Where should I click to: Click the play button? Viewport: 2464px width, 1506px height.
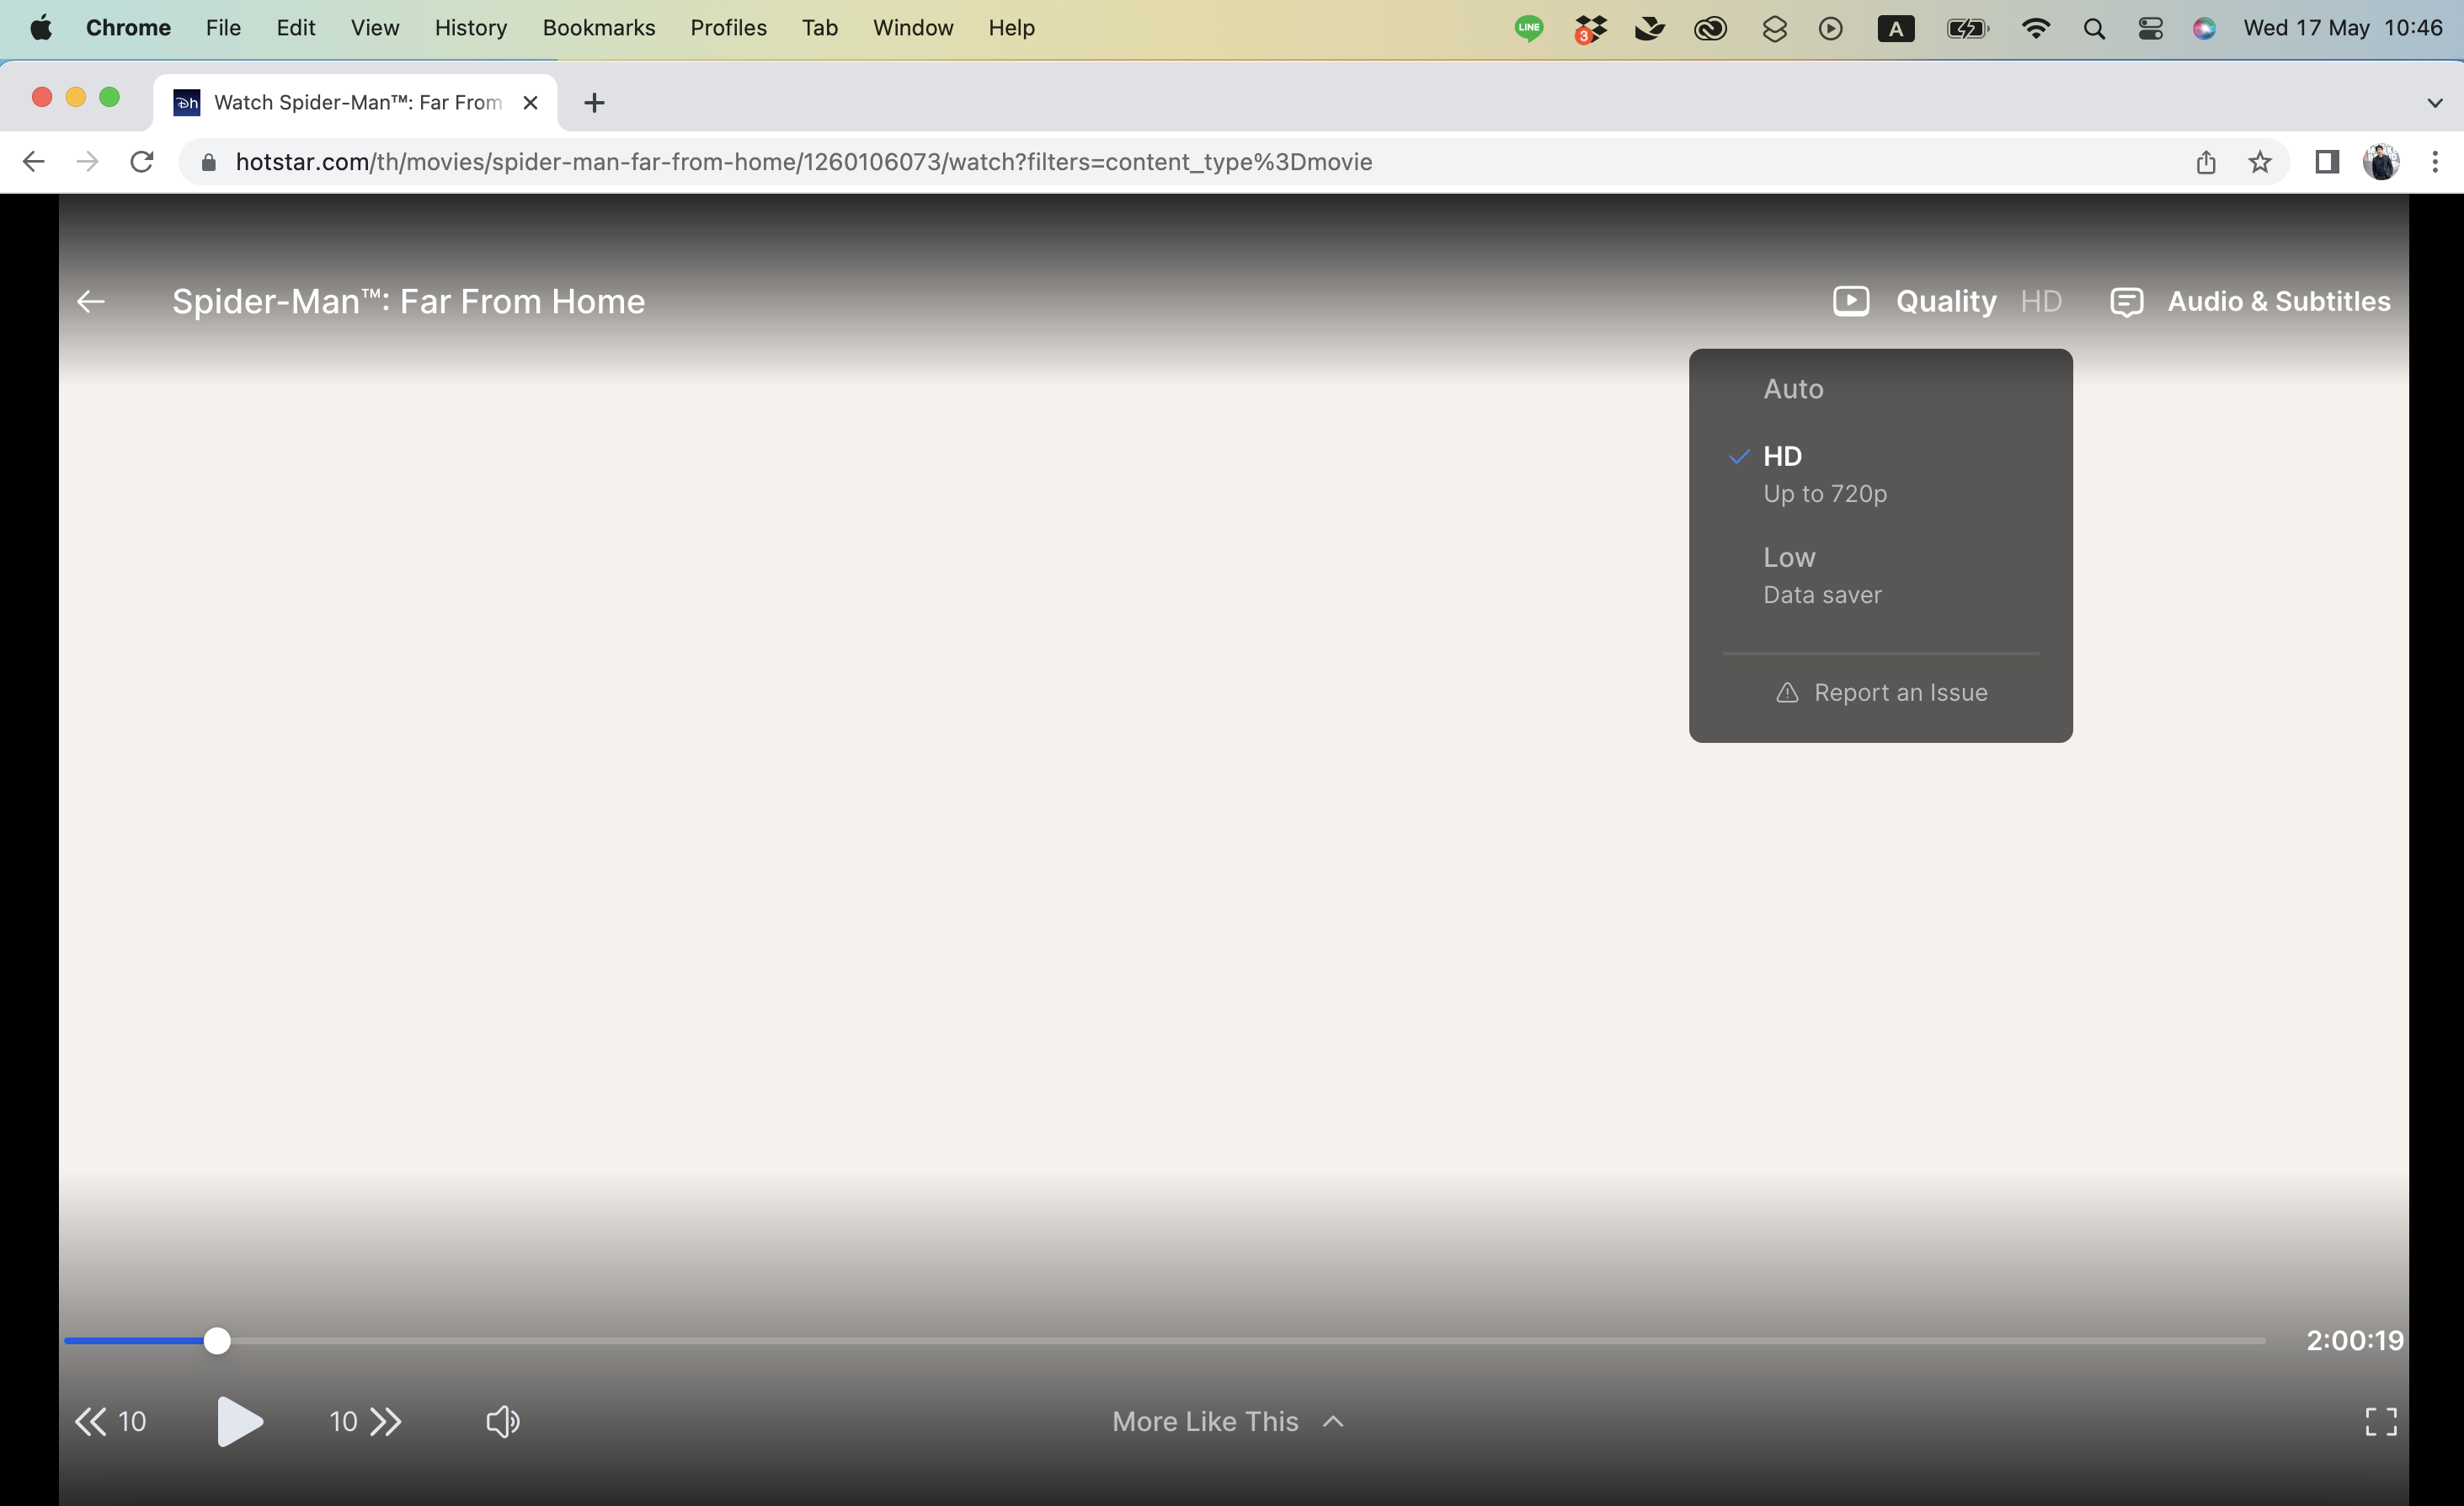click(x=239, y=1421)
